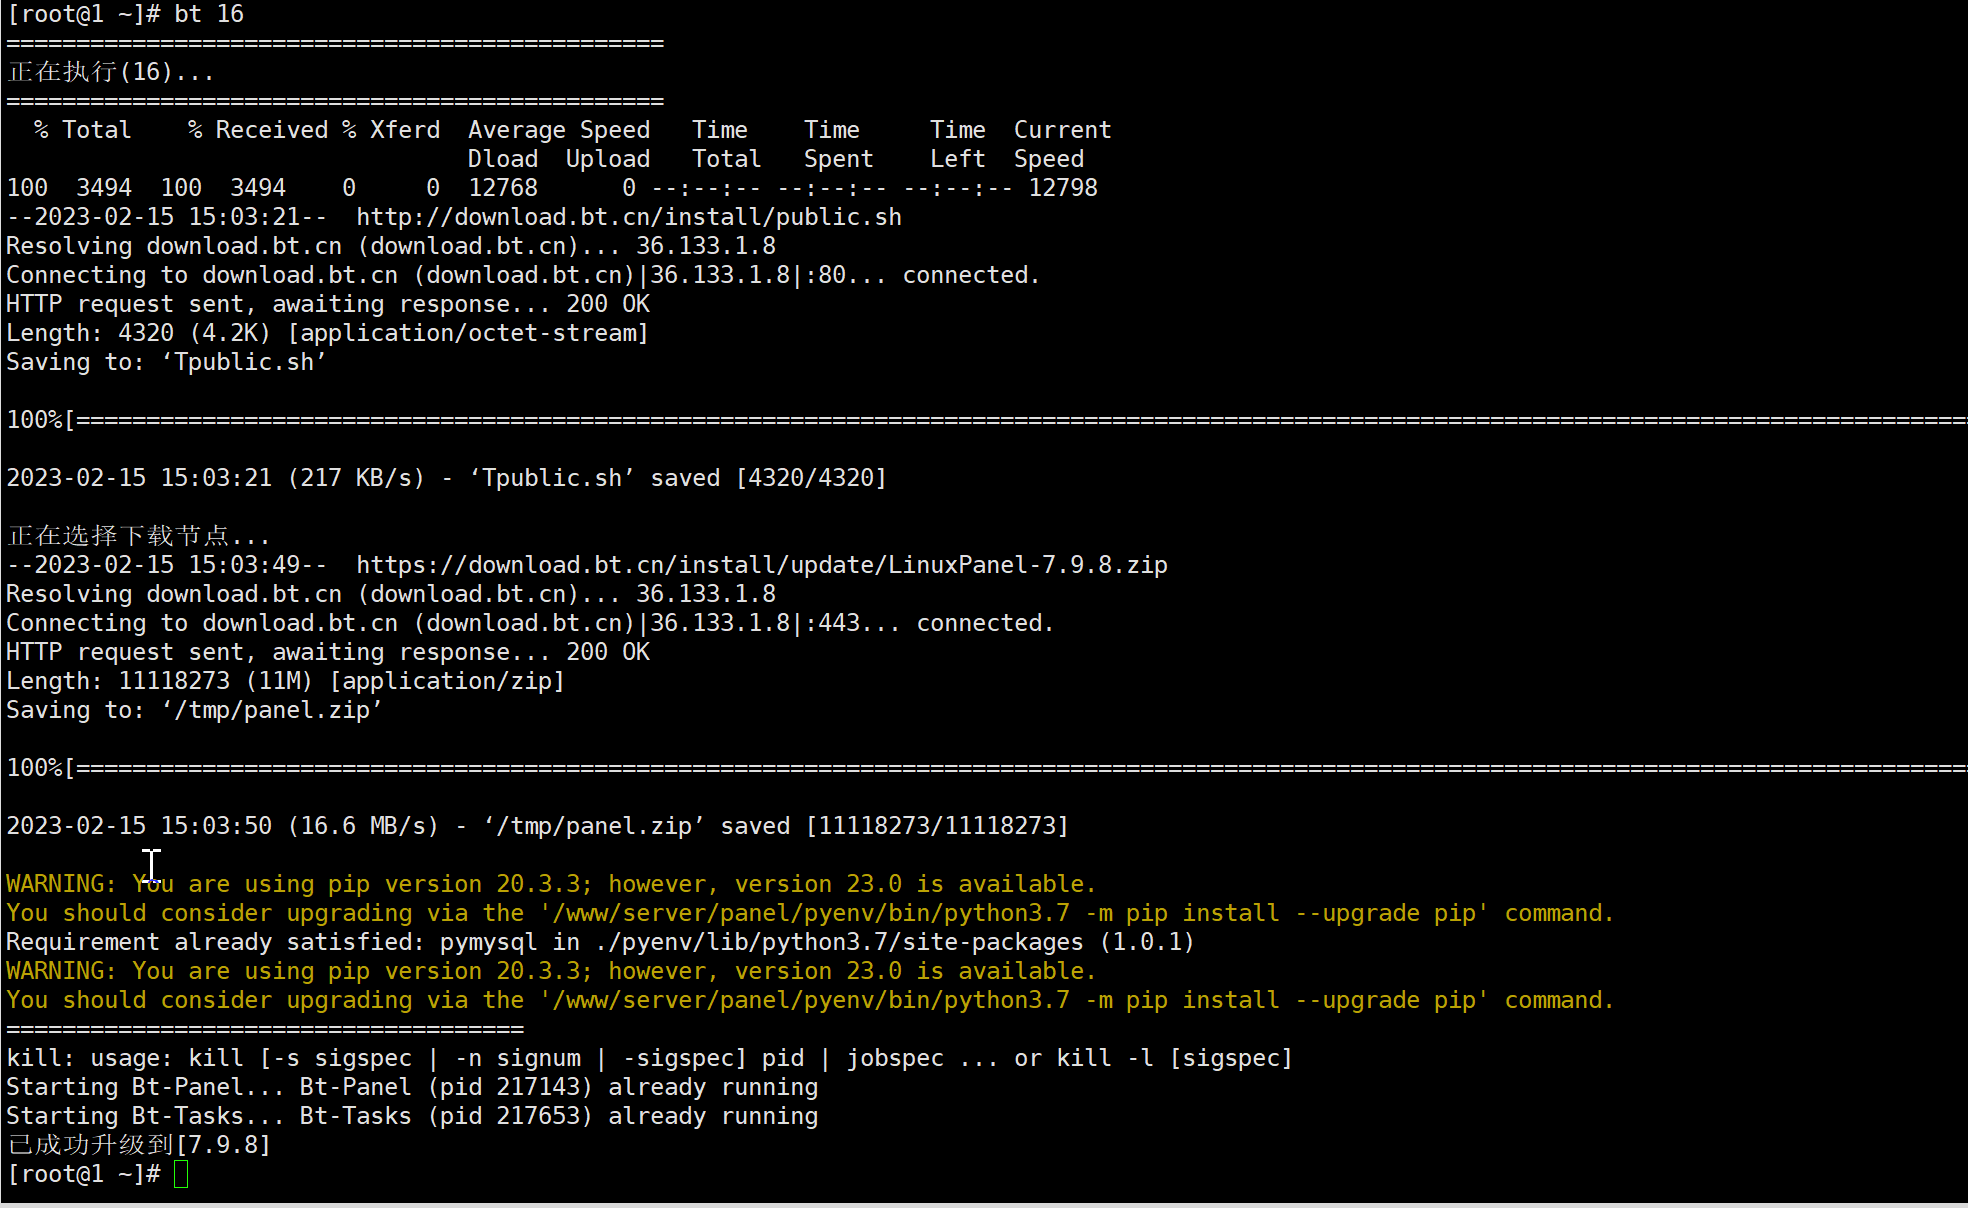Click the second pip upgrade command line
Screen dimensions: 1968x1208
coord(810,1000)
